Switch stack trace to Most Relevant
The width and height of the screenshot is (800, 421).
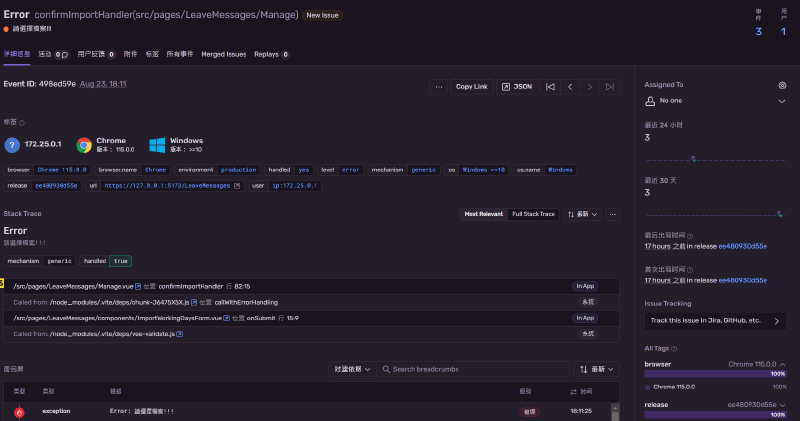484,214
